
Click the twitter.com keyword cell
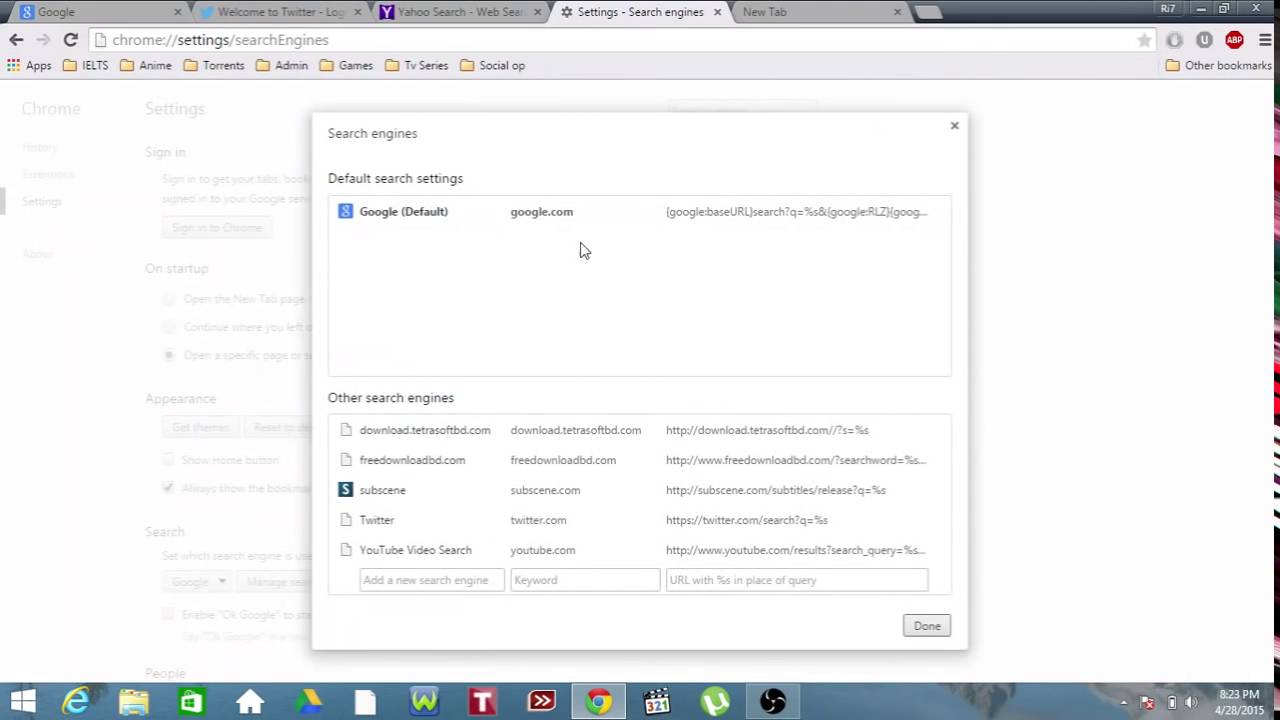538,520
